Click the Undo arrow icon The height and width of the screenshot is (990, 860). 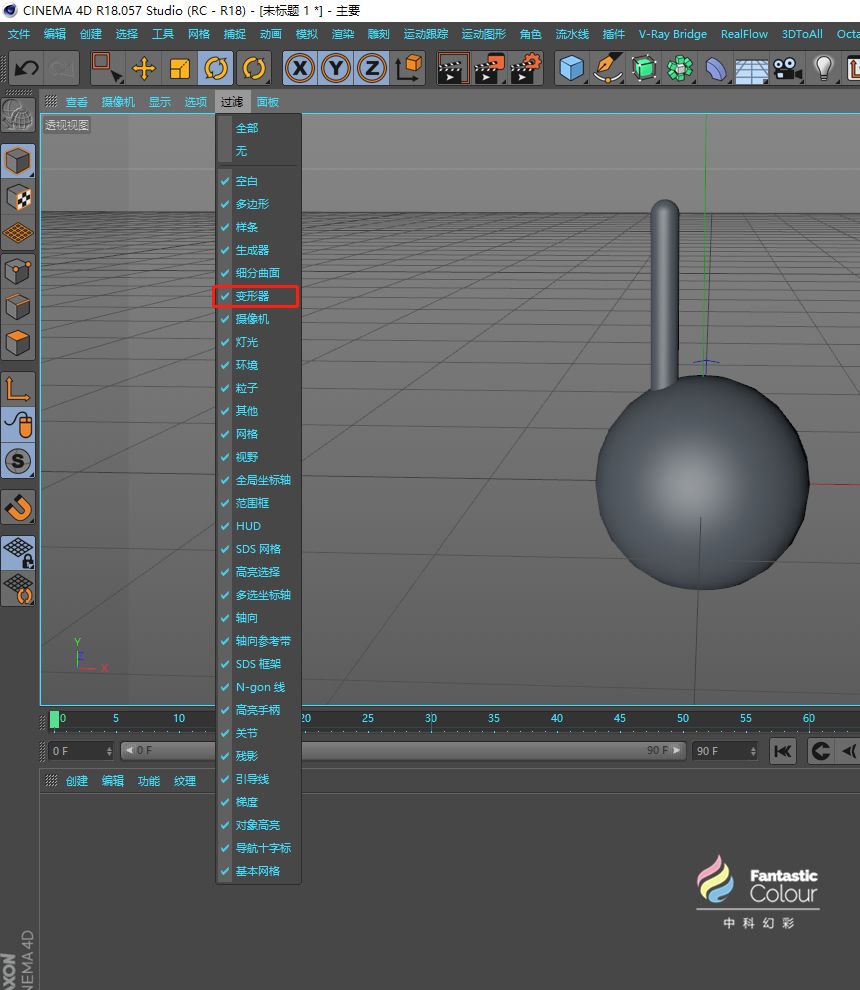point(26,68)
